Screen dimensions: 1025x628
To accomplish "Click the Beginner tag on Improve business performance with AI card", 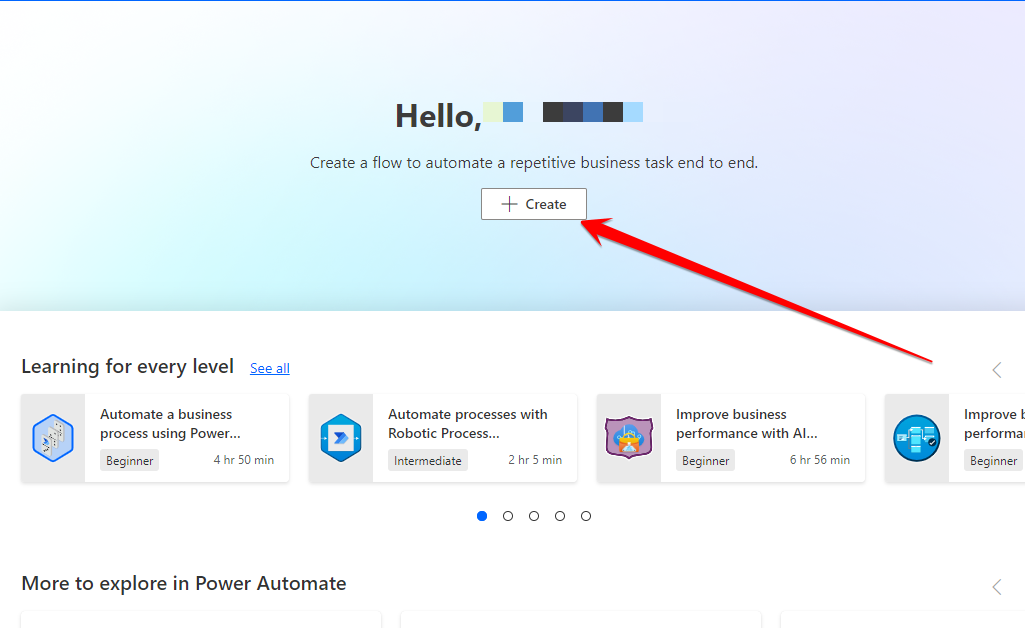I will click(705, 460).
